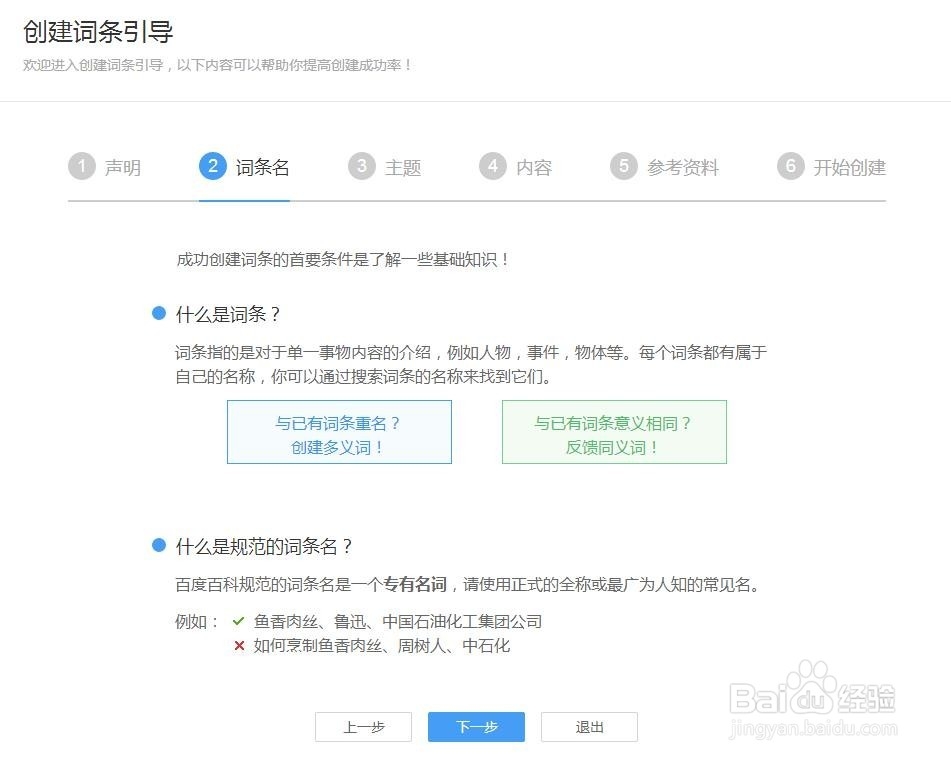Select the 参考资料 step tab
Screen dimensions: 951x761
(684, 167)
